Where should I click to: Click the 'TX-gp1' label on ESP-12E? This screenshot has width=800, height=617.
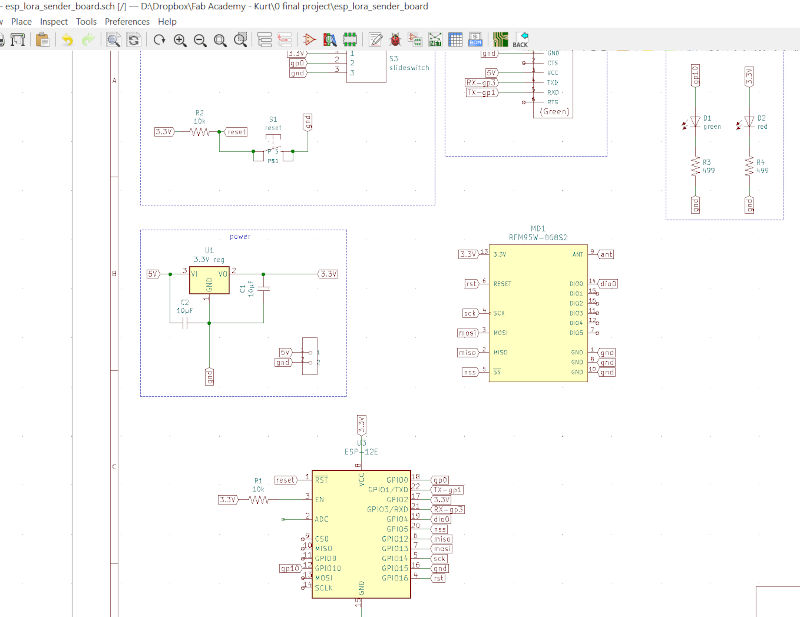coord(447,490)
